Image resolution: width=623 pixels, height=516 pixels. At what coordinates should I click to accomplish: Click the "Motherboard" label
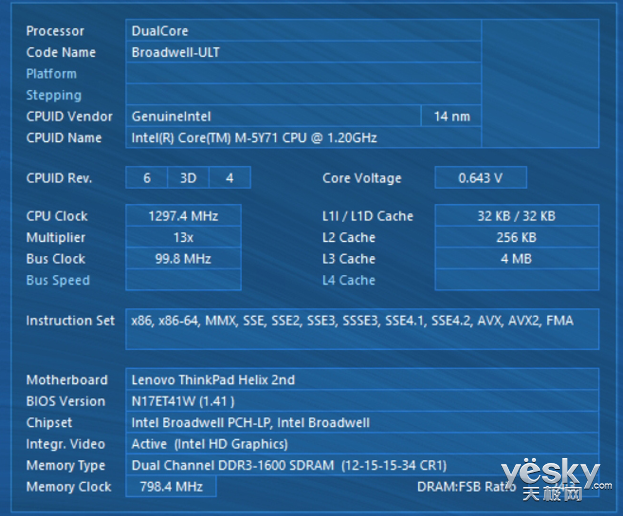67,380
